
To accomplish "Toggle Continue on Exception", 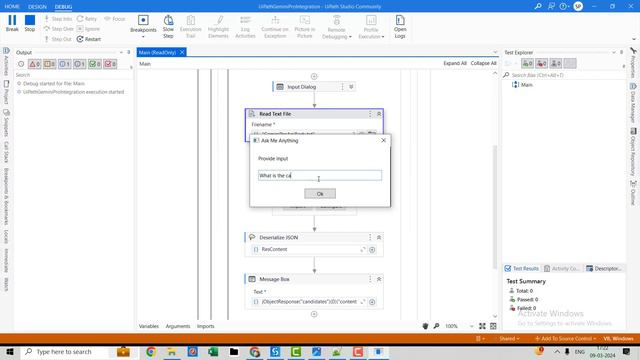I will 275,27.
